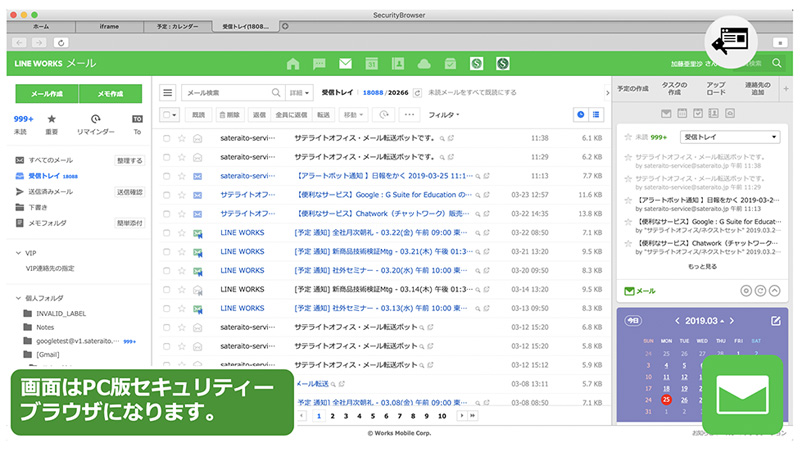Click the mail search magnifier icon
The height and width of the screenshot is (460, 800).
(276, 93)
